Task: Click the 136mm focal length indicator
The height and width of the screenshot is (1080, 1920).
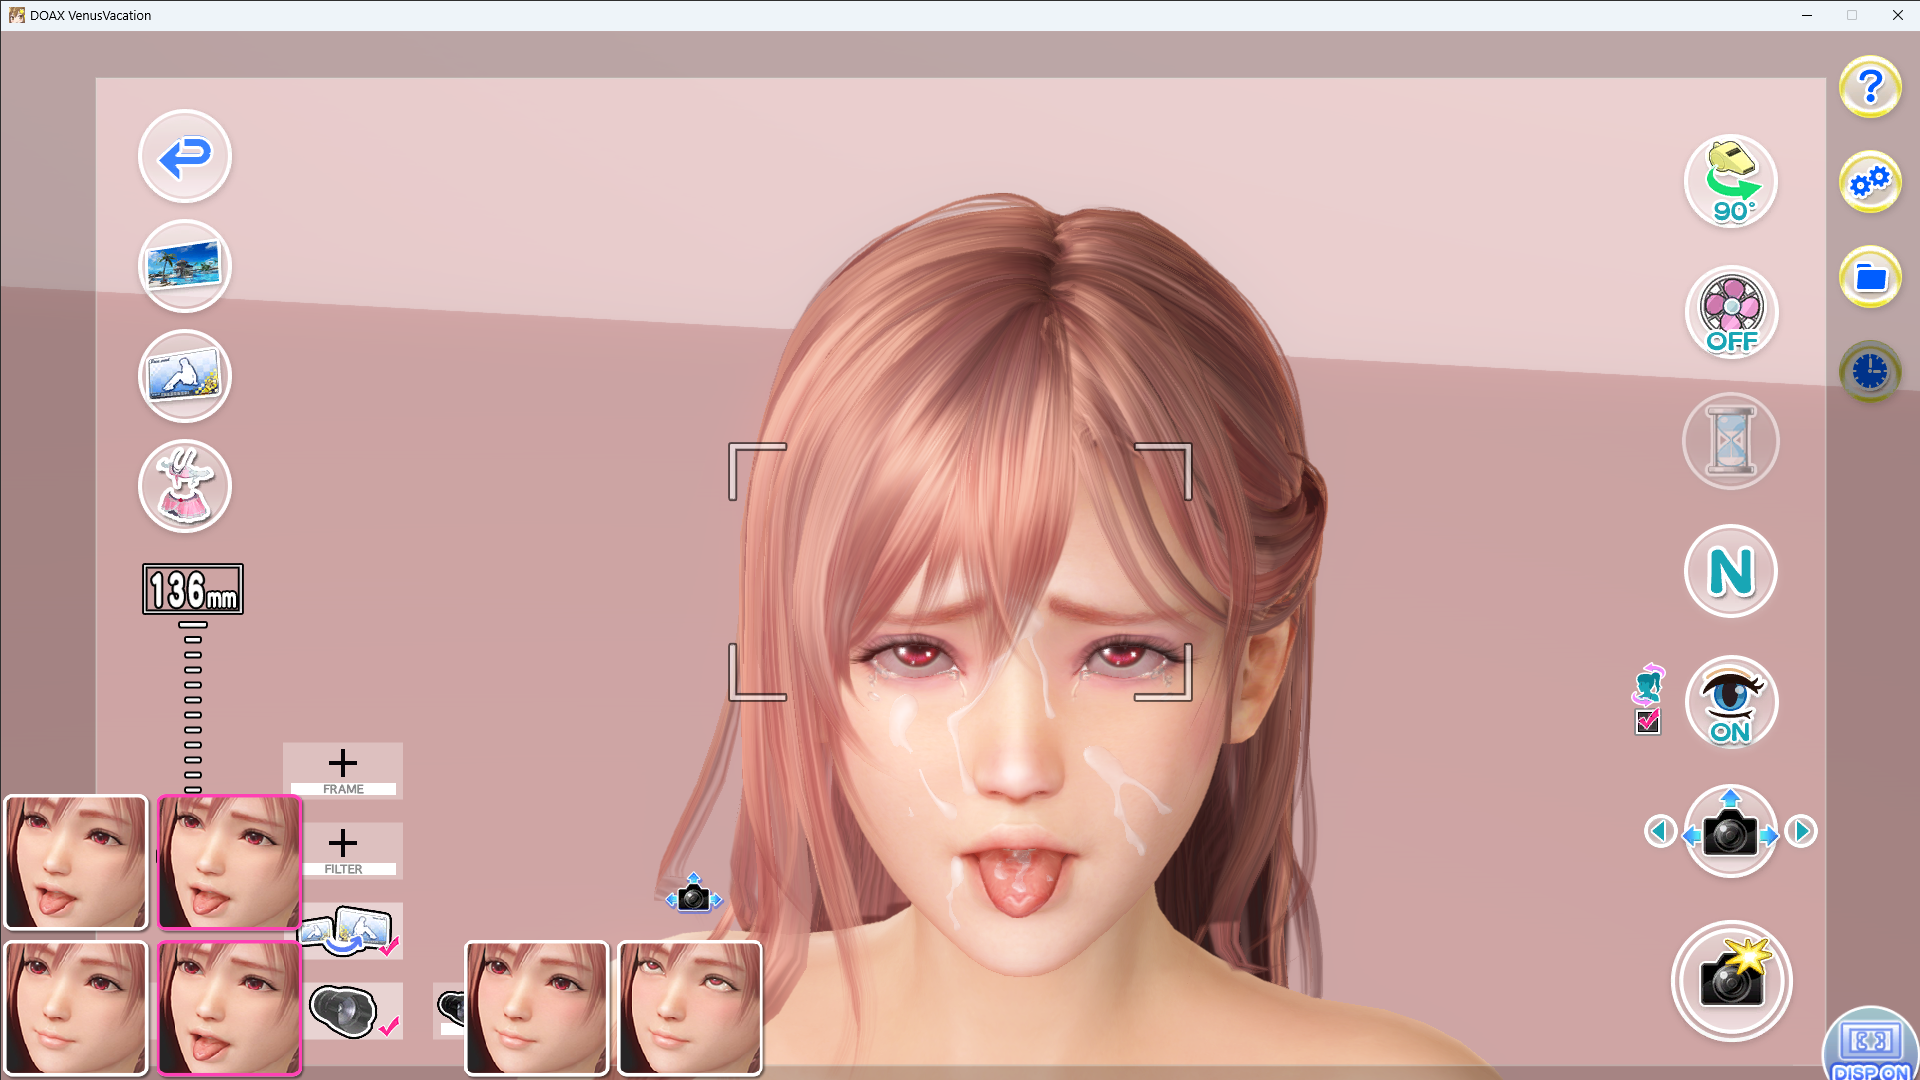Action: [x=193, y=589]
